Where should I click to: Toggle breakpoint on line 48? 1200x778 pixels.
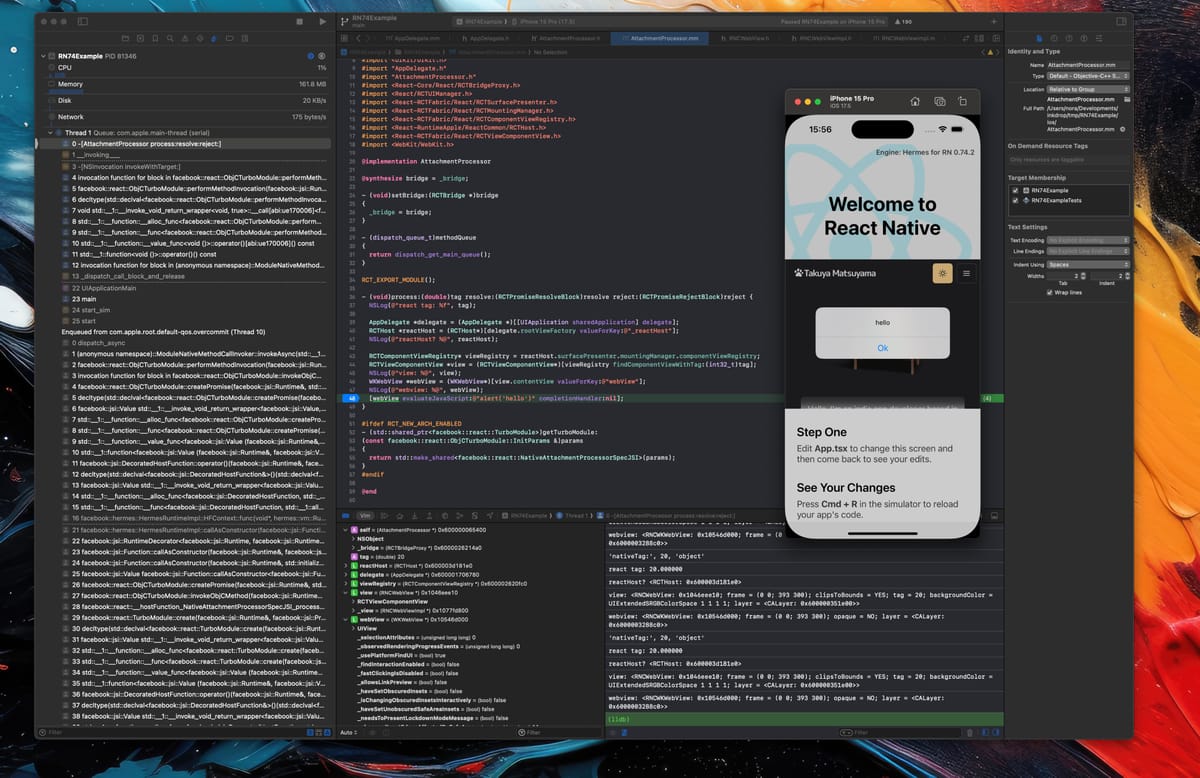pyautogui.click(x=349, y=398)
